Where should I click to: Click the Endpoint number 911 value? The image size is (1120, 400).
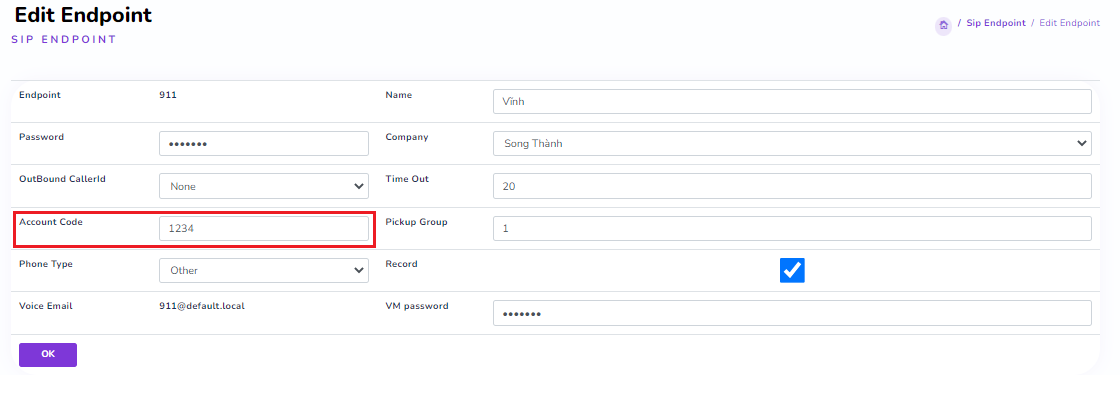[x=168, y=95]
